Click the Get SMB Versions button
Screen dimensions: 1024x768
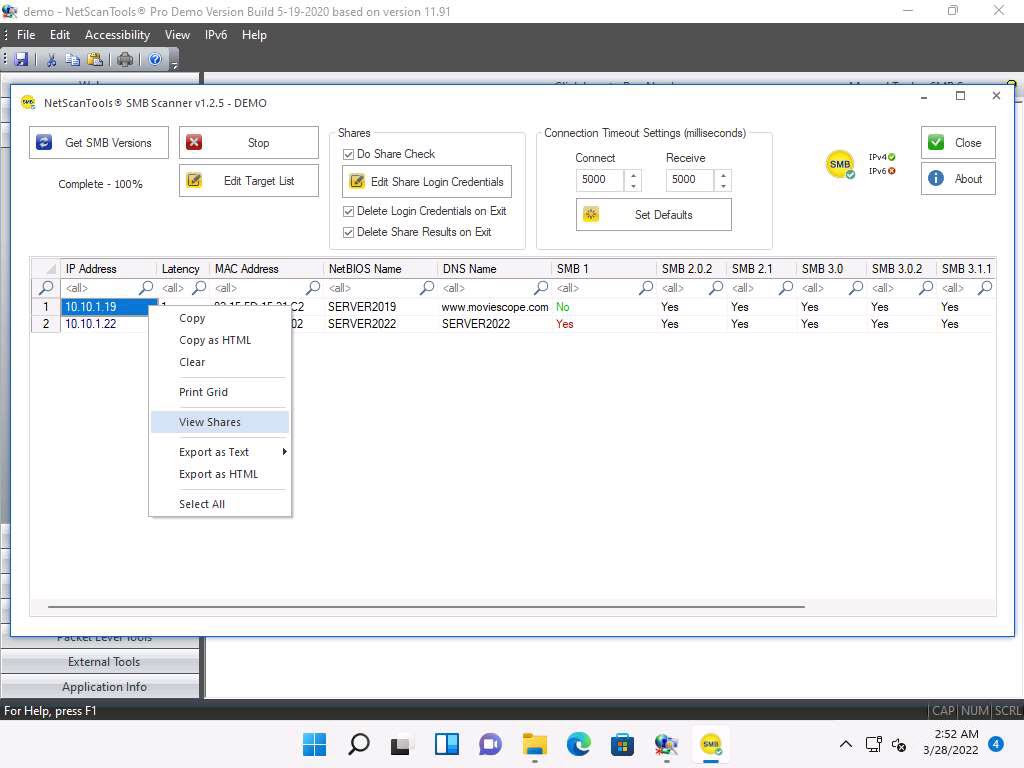point(99,143)
